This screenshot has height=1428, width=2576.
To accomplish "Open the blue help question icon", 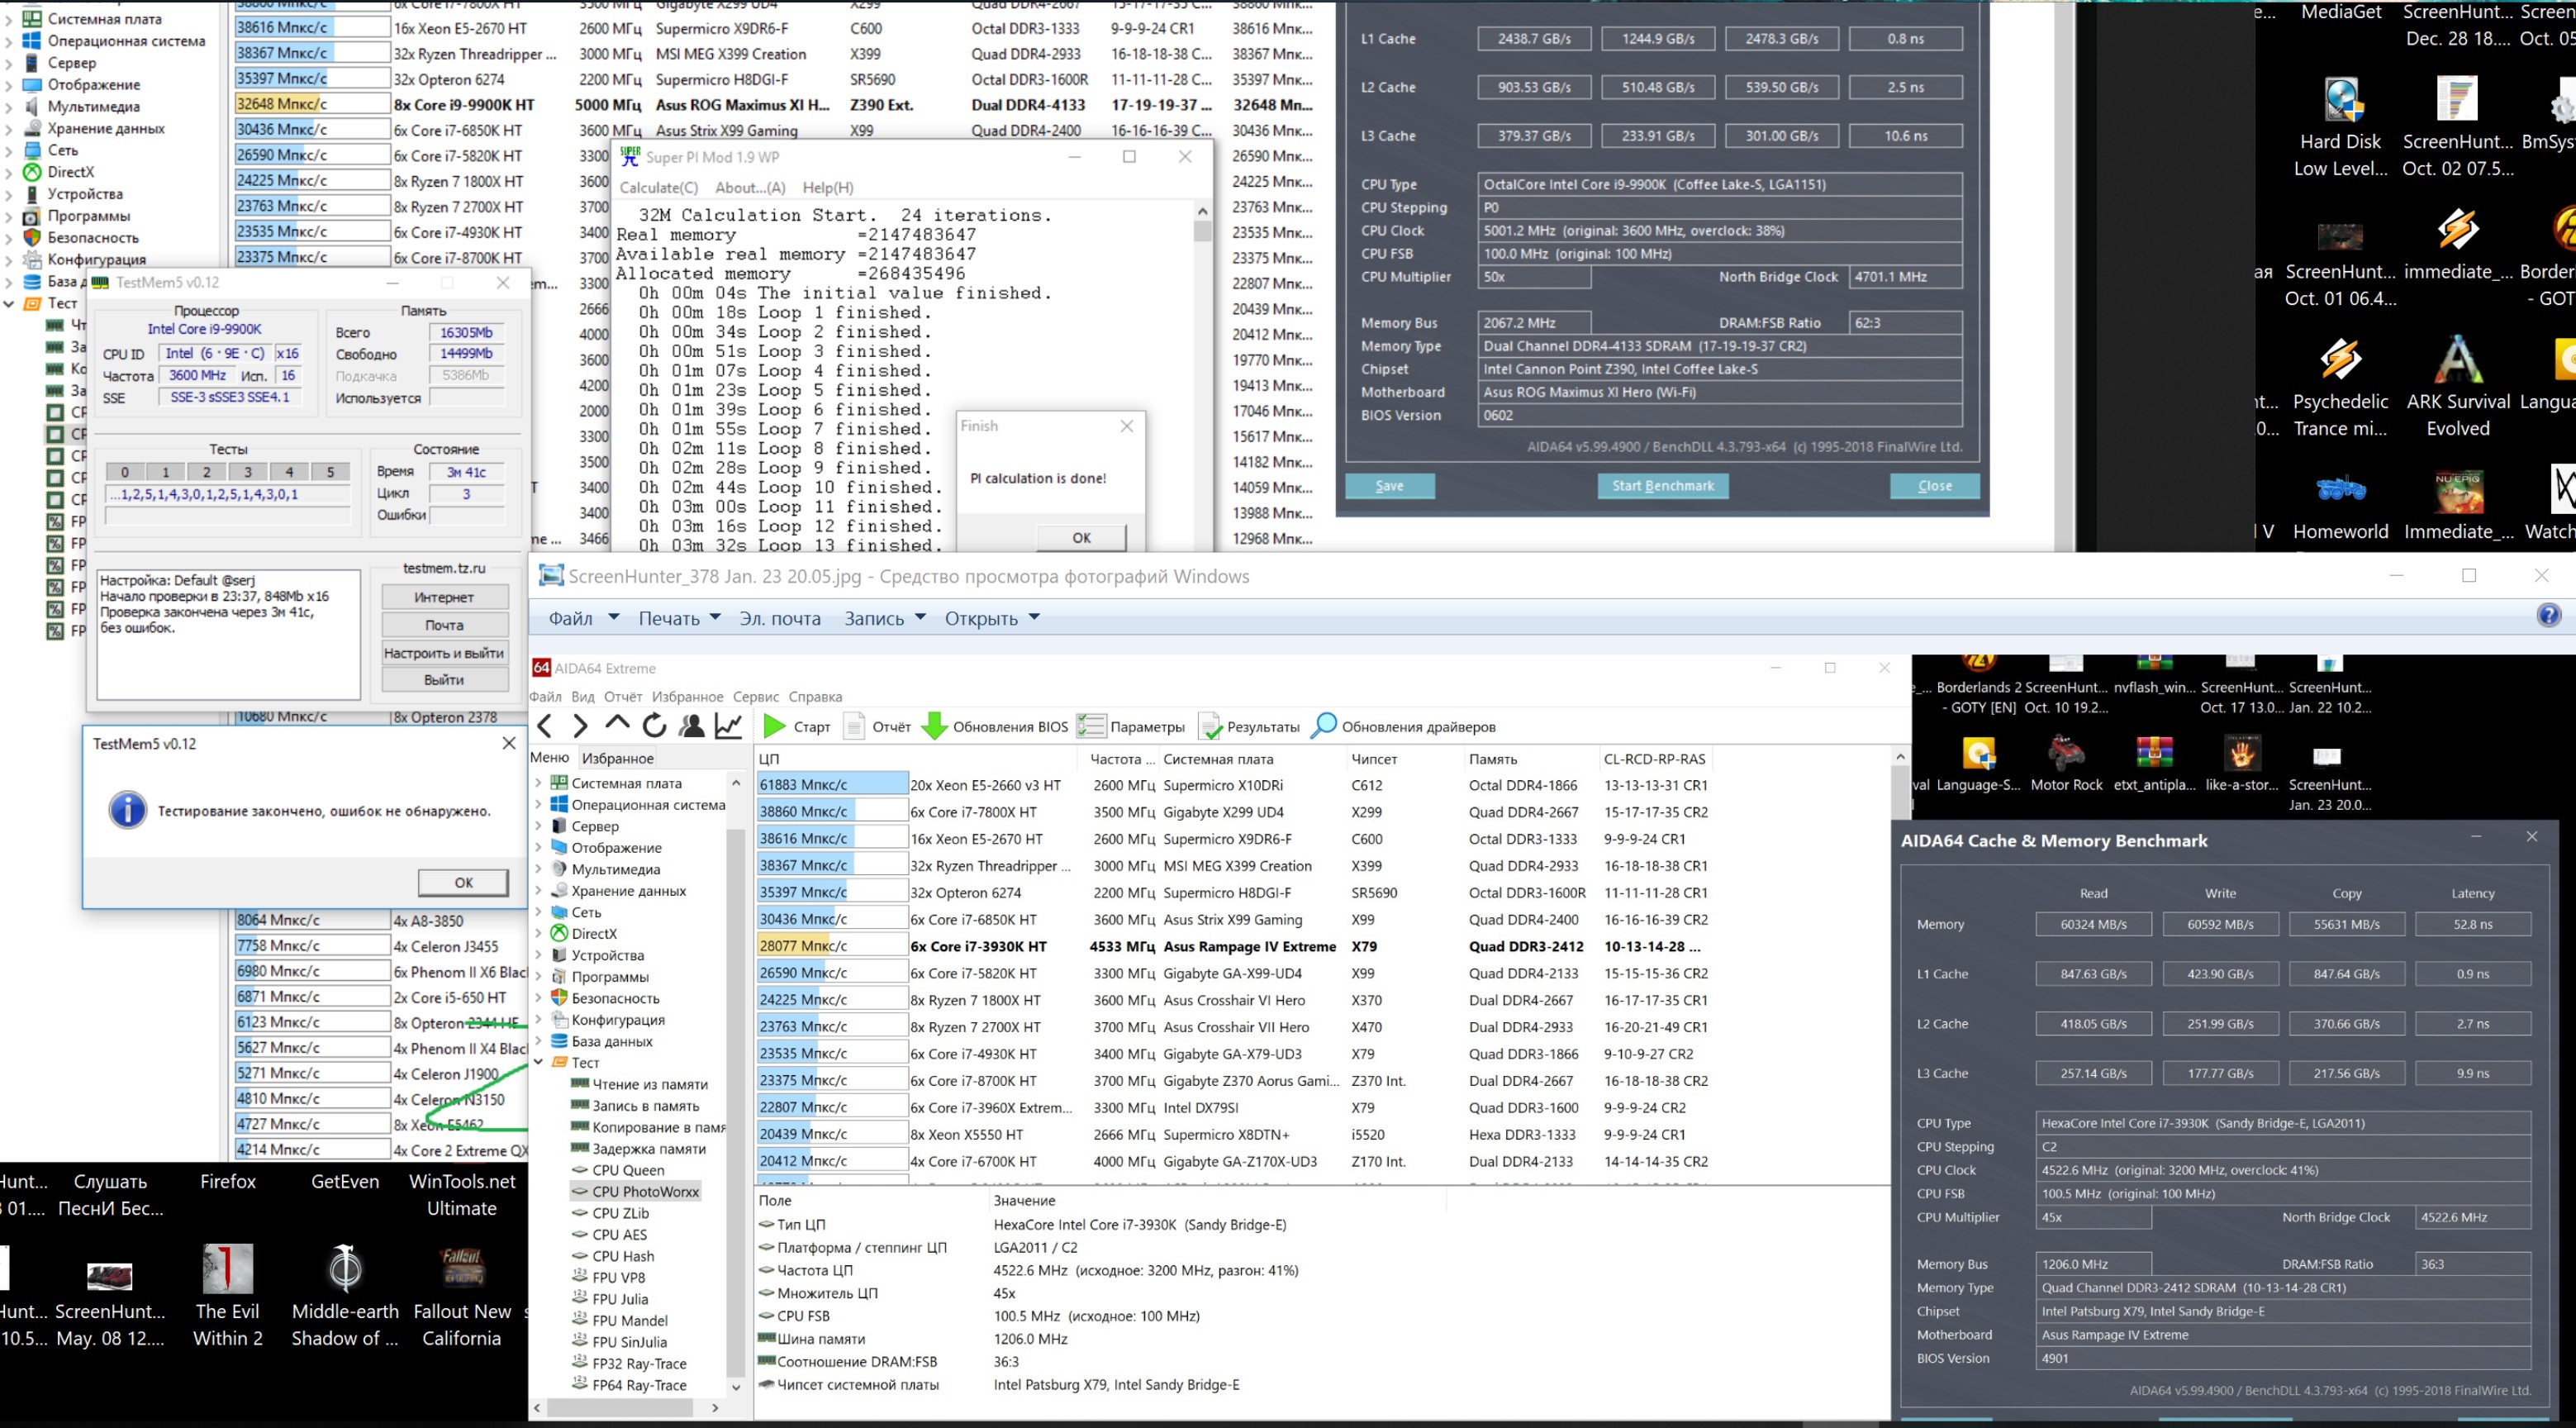I will (2549, 615).
